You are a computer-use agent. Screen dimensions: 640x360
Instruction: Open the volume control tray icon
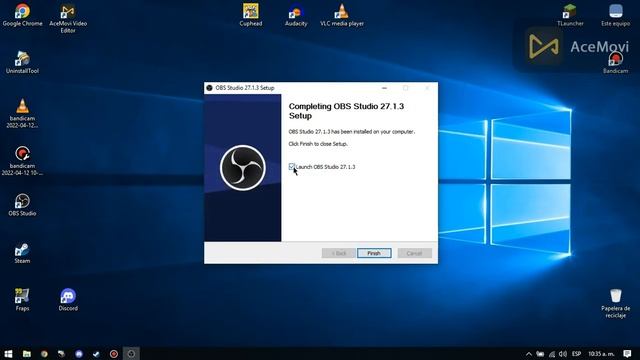(563, 354)
